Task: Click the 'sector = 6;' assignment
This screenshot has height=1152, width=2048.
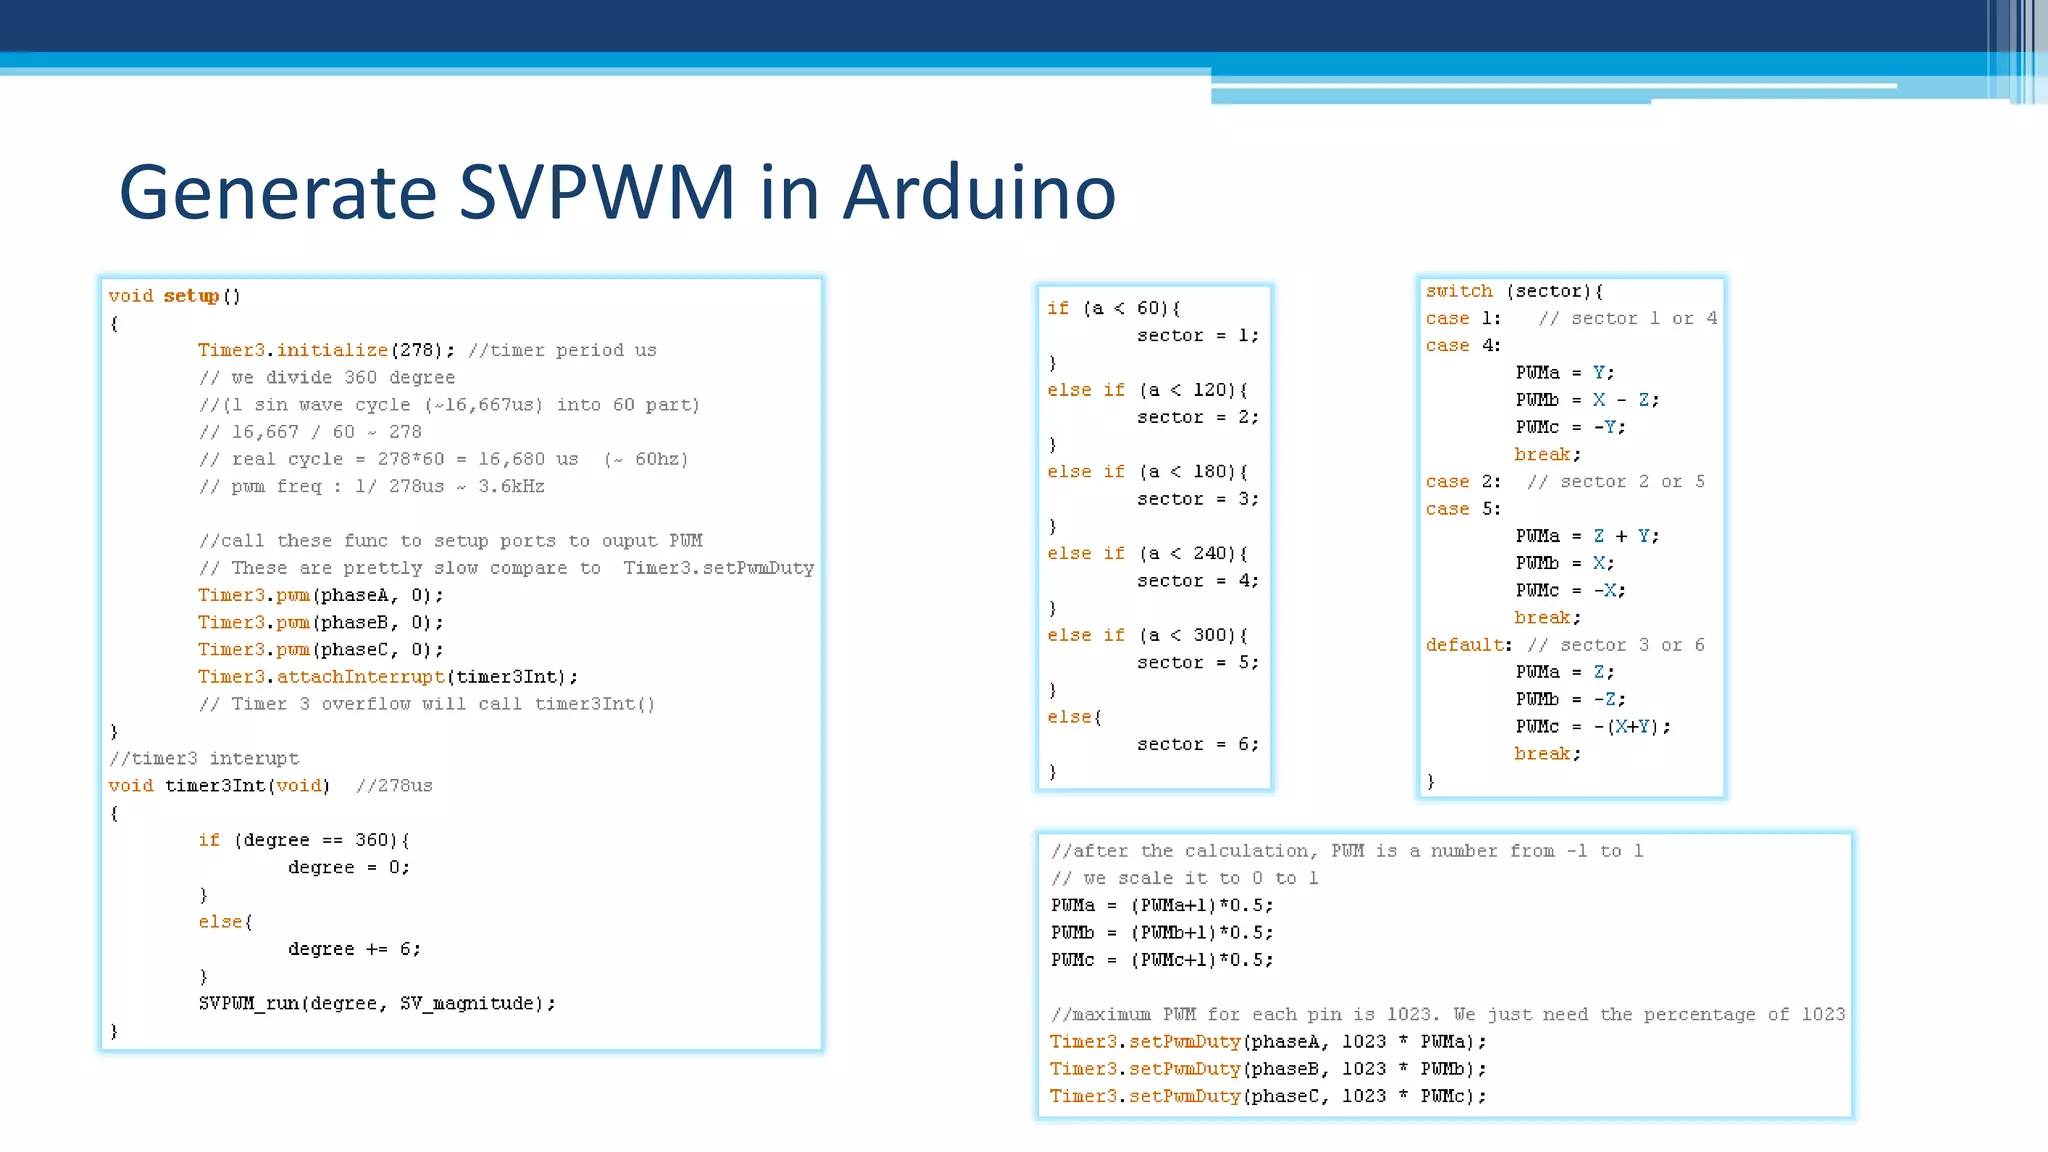Action: (1197, 744)
